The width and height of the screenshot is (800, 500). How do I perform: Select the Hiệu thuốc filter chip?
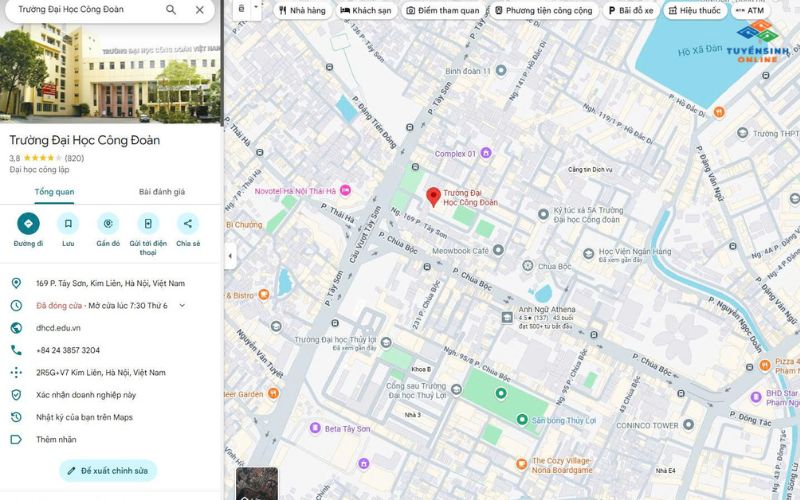695,10
